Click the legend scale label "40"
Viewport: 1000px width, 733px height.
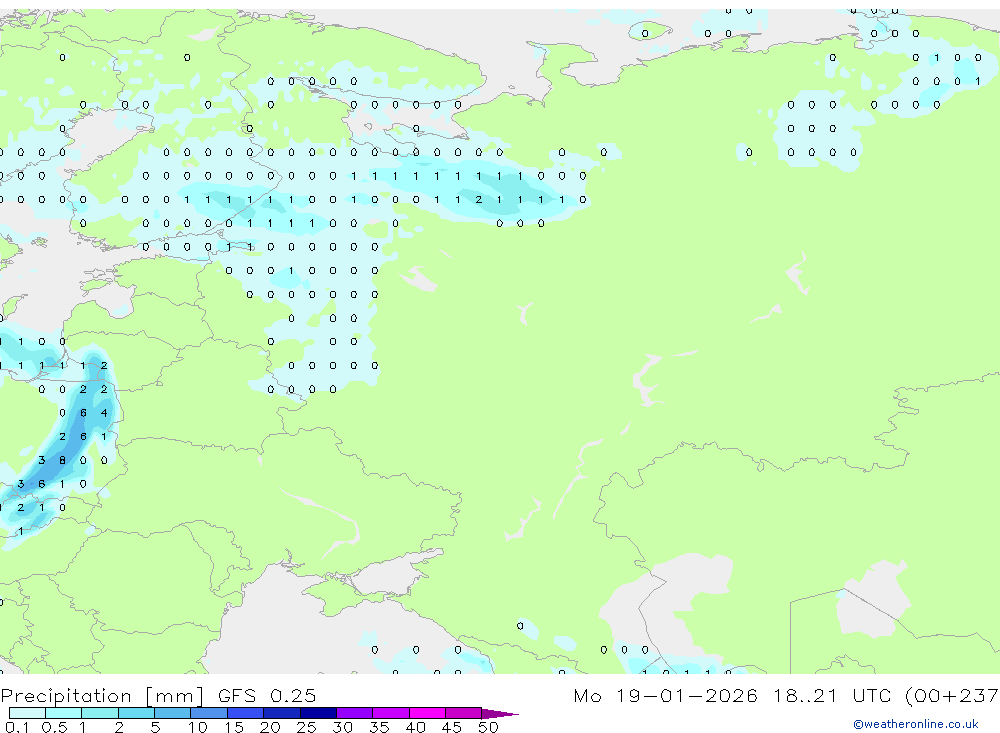416,727
